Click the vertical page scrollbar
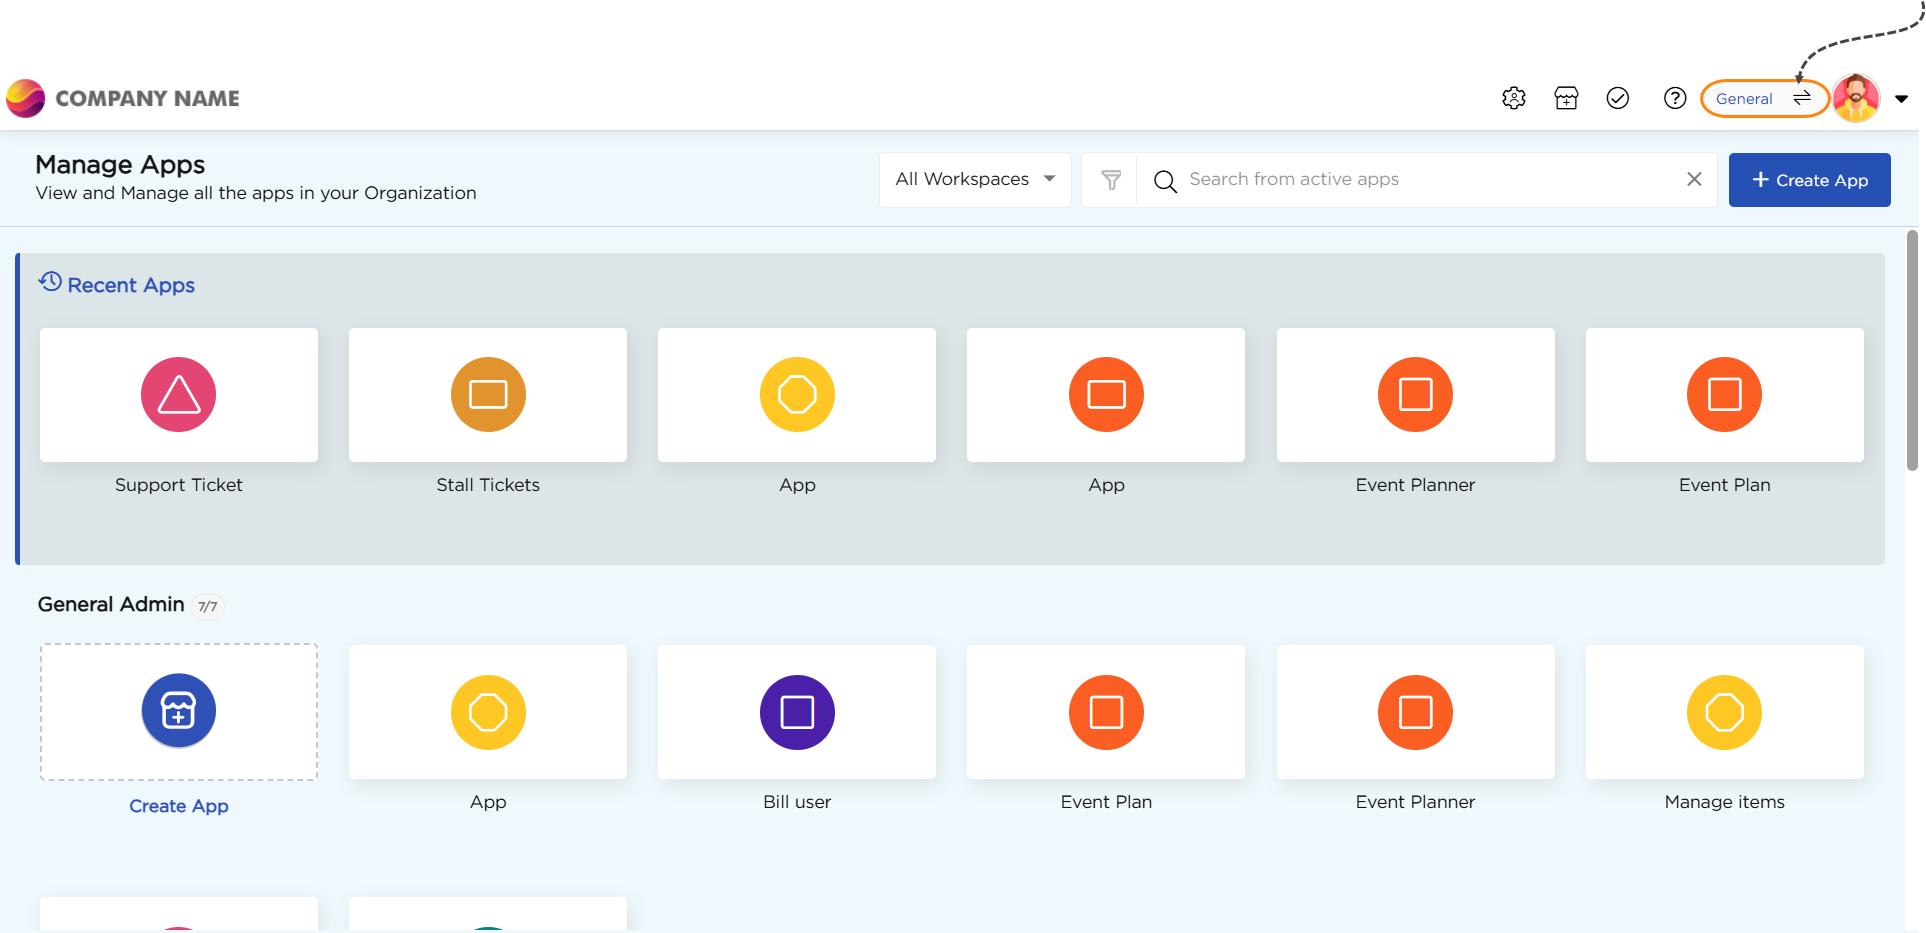The width and height of the screenshot is (1926, 933). click(x=1911, y=350)
